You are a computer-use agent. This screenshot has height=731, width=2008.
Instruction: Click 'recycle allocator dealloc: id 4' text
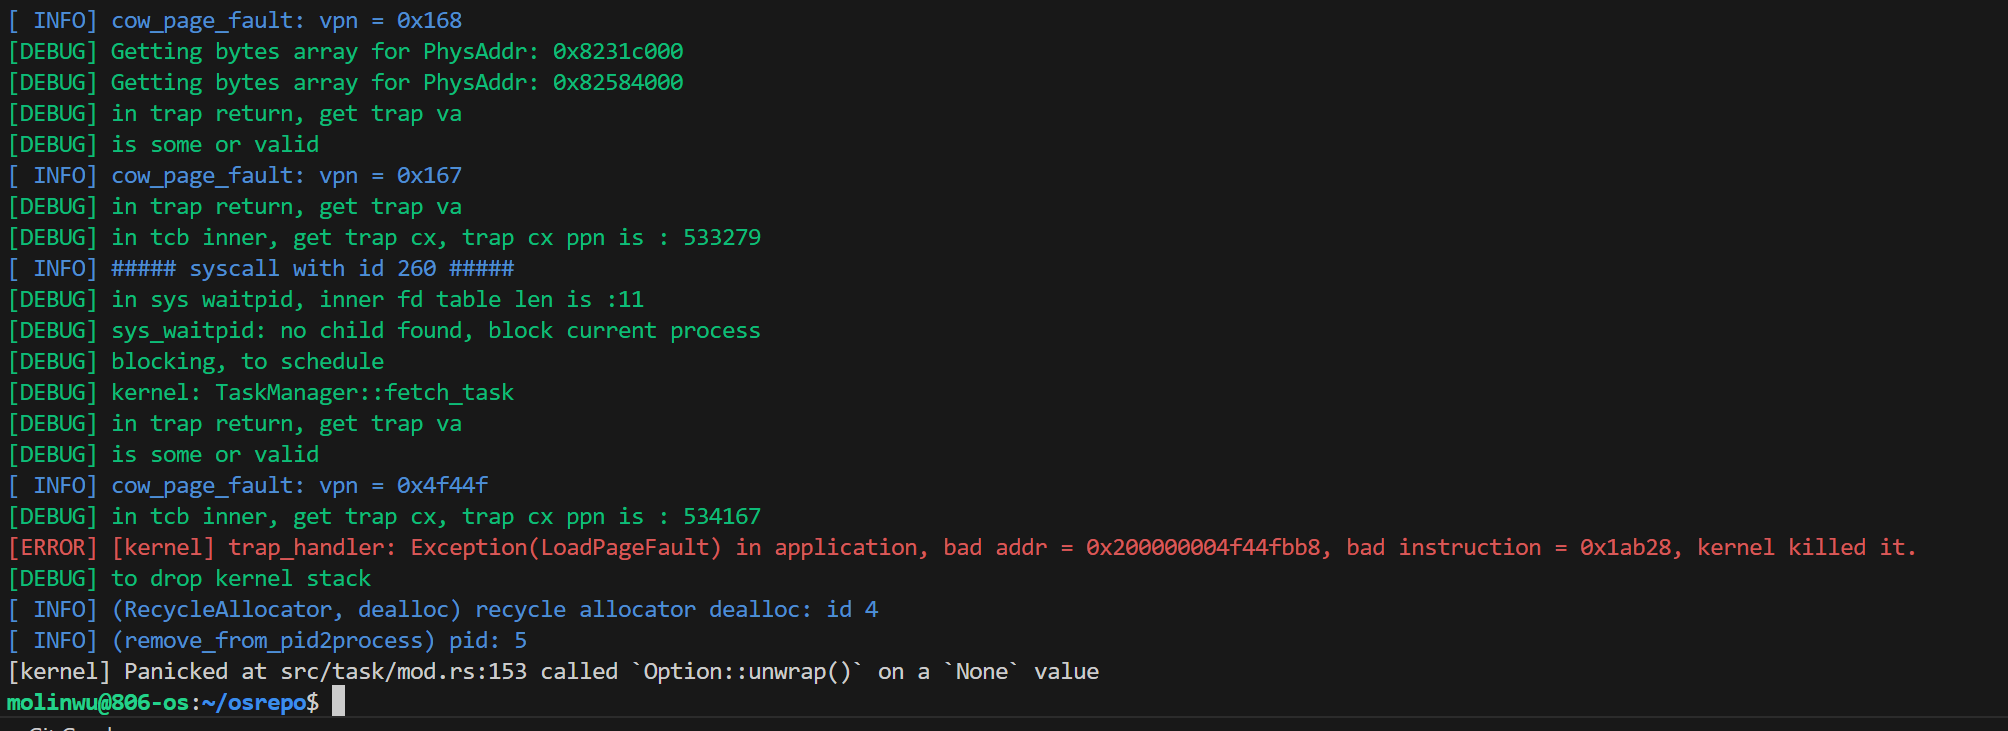pyautogui.click(x=676, y=610)
